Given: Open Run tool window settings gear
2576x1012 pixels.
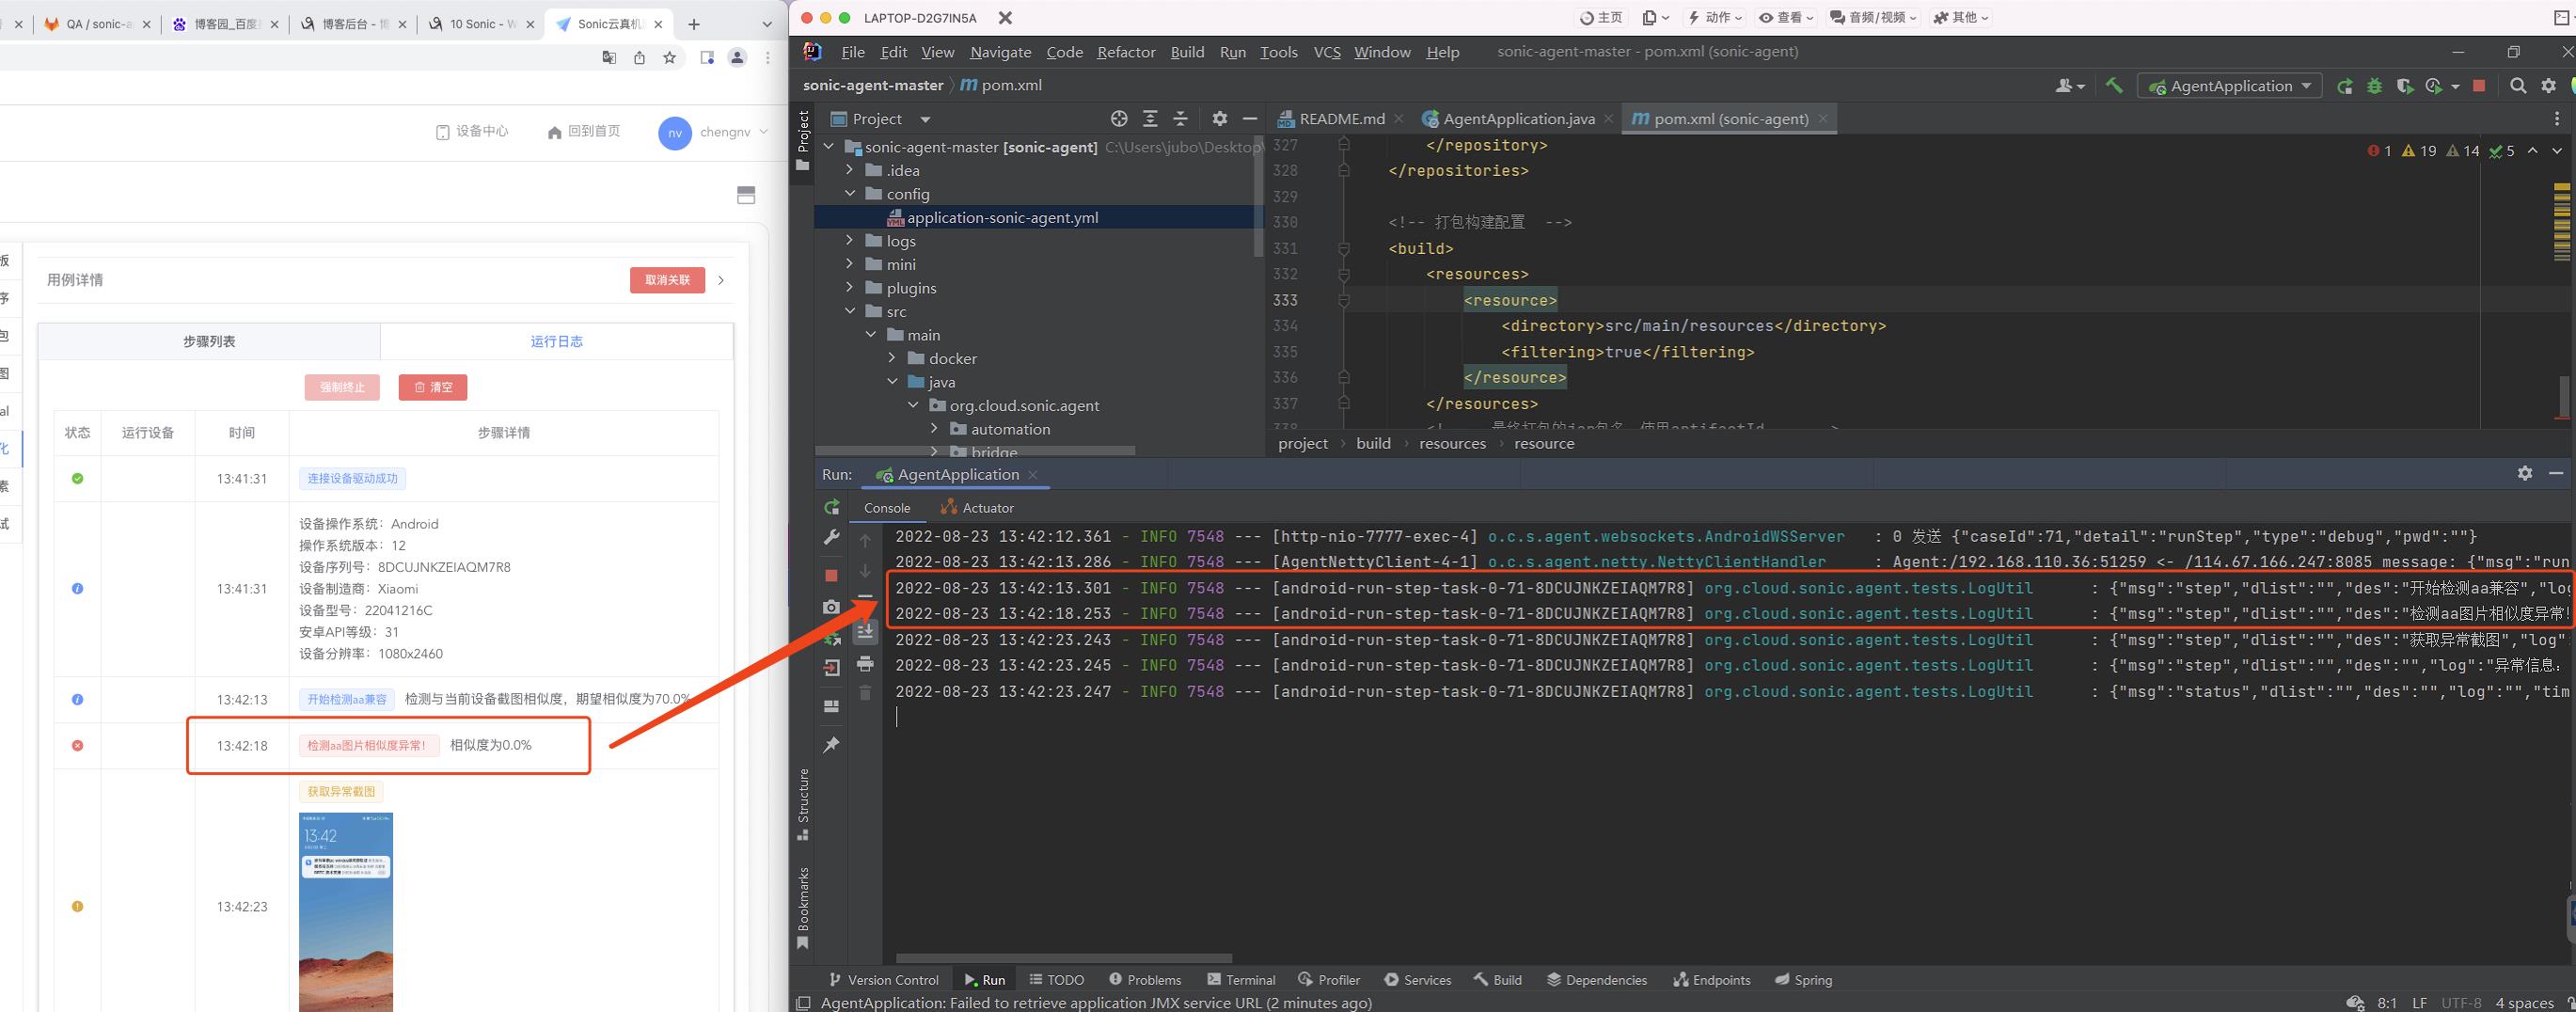Looking at the screenshot, I should pyautogui.click(x=2525, y=473).
